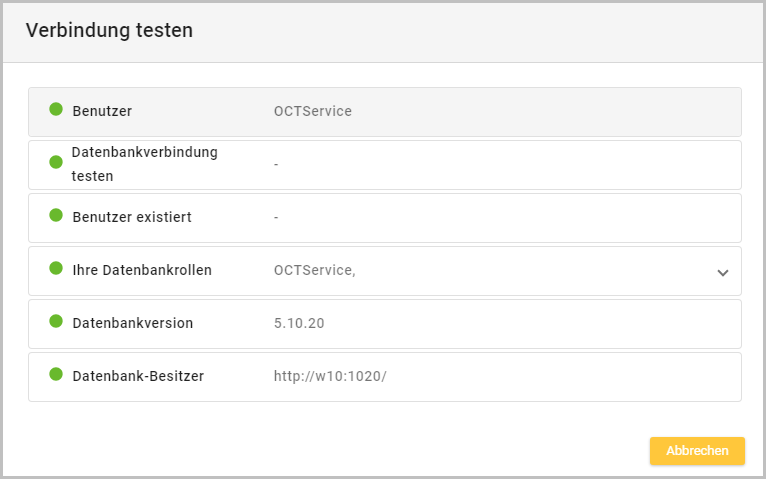Click the green status icon for Ihre Datenbankrollen
This screenshot has height=479, width=766.
click(x=56, y=269)
